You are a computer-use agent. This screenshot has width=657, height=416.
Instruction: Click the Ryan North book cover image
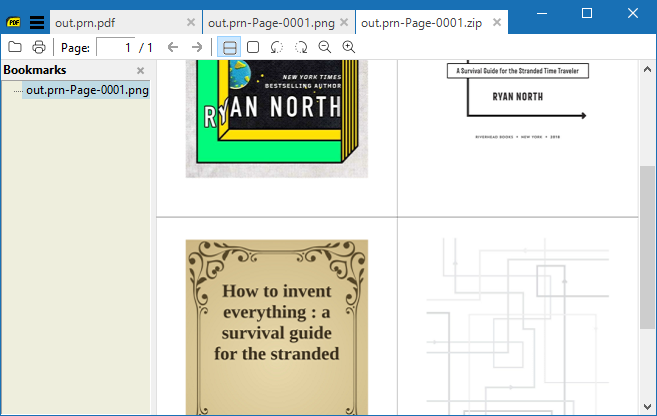click(277, 119)
